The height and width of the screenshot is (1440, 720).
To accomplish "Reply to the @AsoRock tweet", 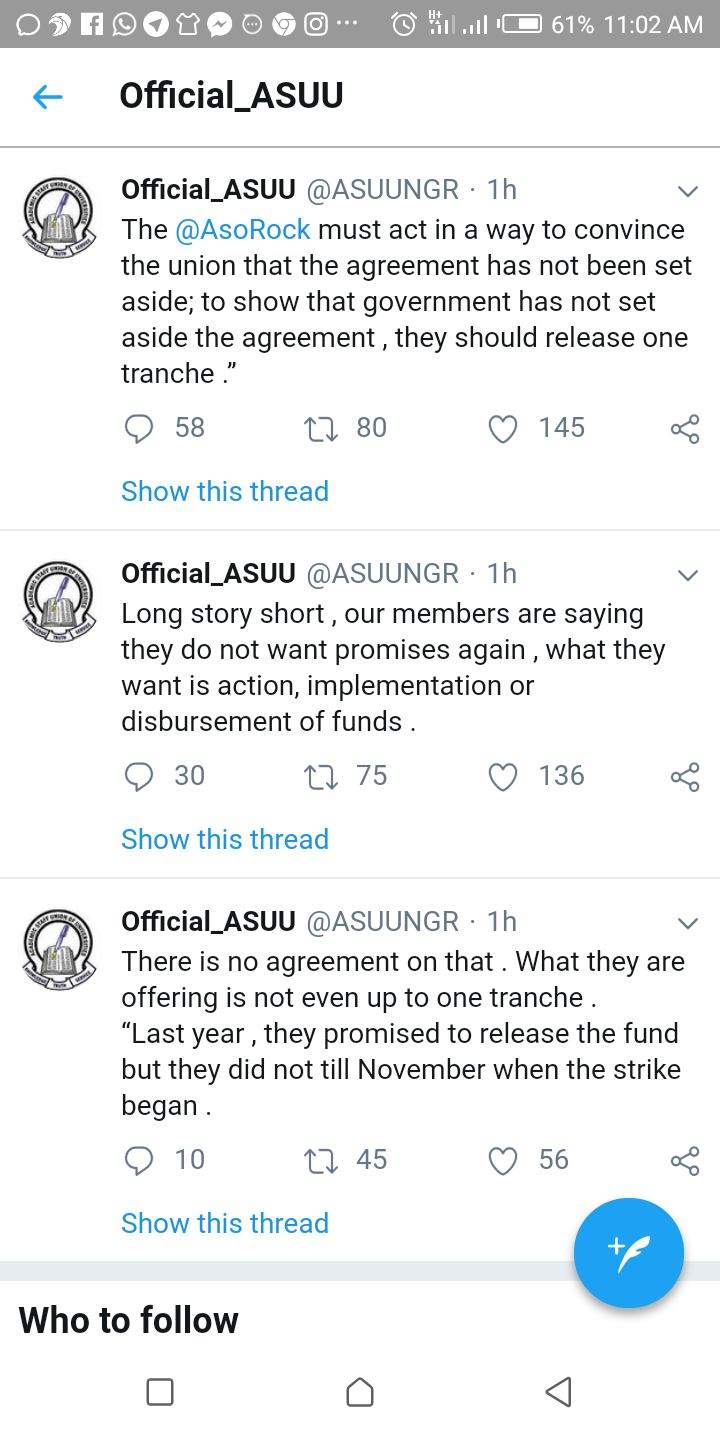I will pyautogui.click(x=139, y=429).
